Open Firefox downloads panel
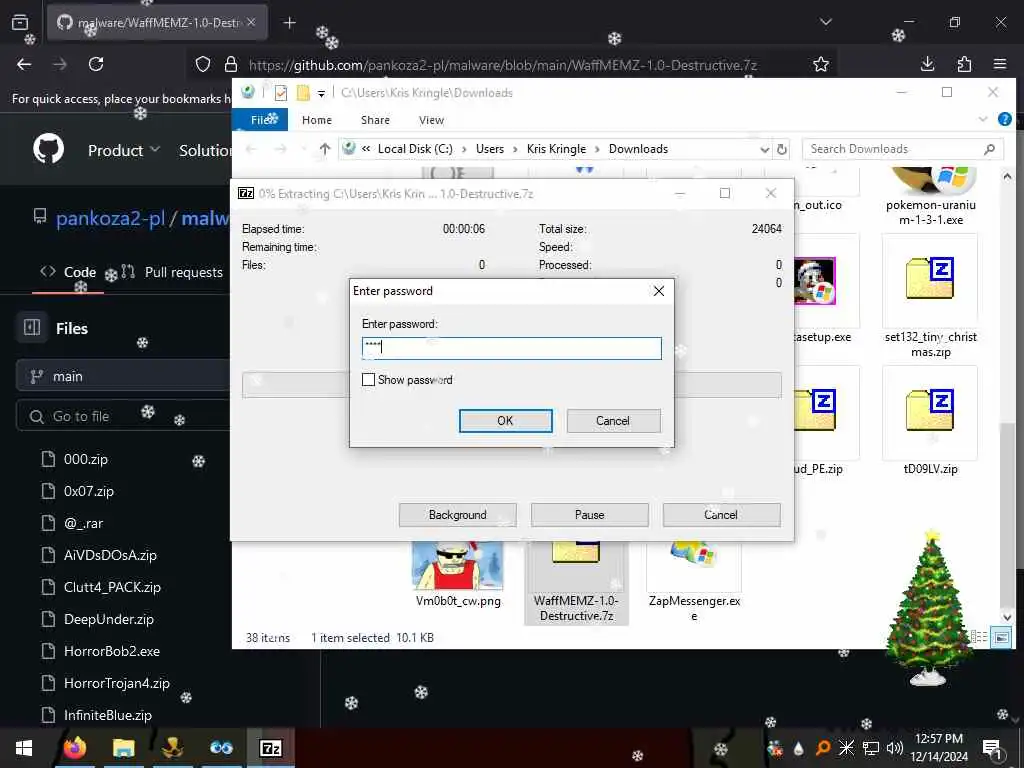 coord(927,64)
